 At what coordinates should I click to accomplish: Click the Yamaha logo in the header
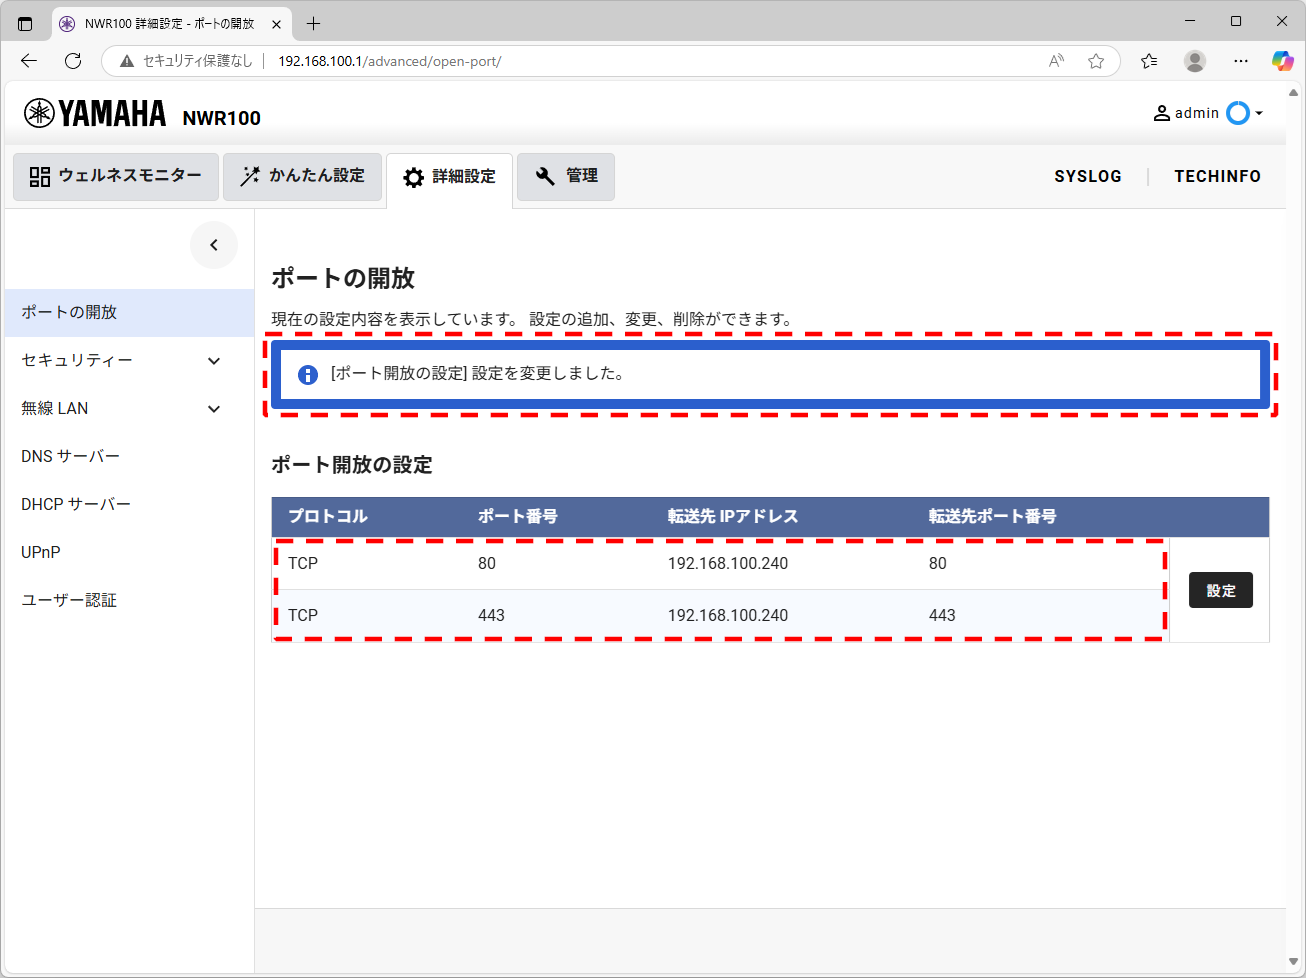[x=95, y=114]
